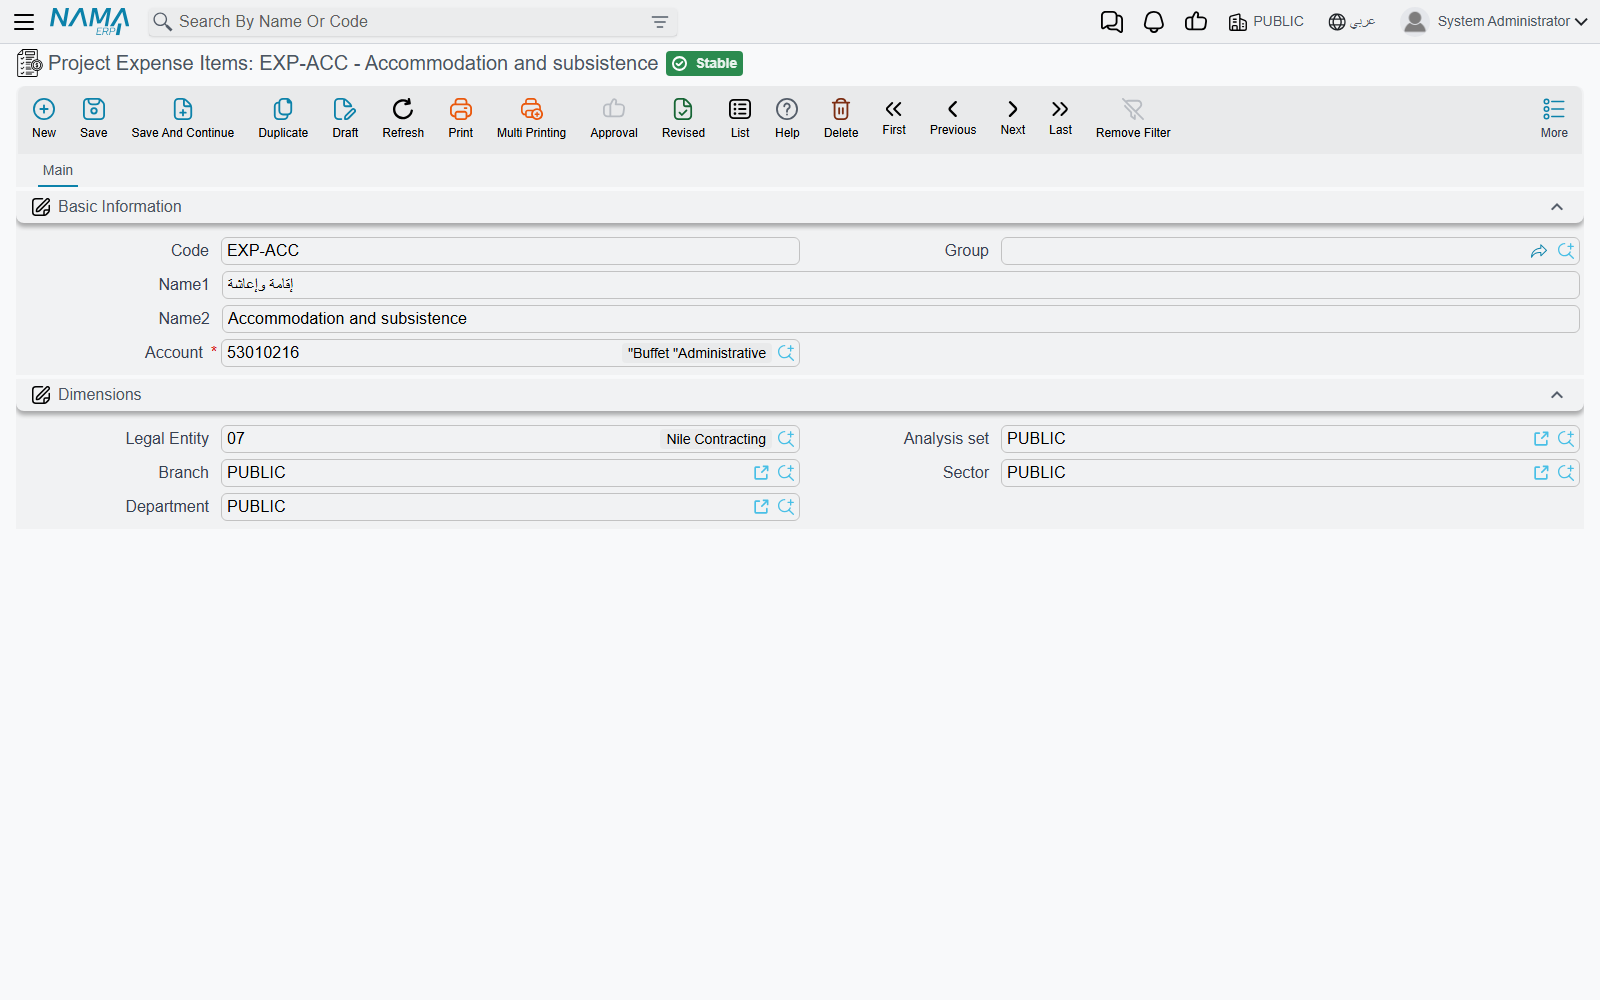The height and width of the screenshot is (1000, 1600).
Task: Click the thumbs-up feedback icon
Action: (x=1196, y=22)
